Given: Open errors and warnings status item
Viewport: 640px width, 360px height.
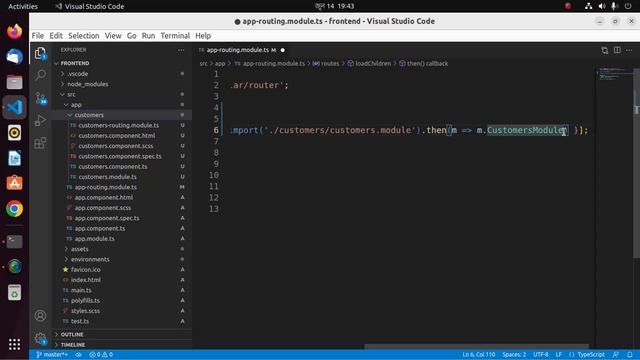Looking at the screenshot, I should click(101, 355).
